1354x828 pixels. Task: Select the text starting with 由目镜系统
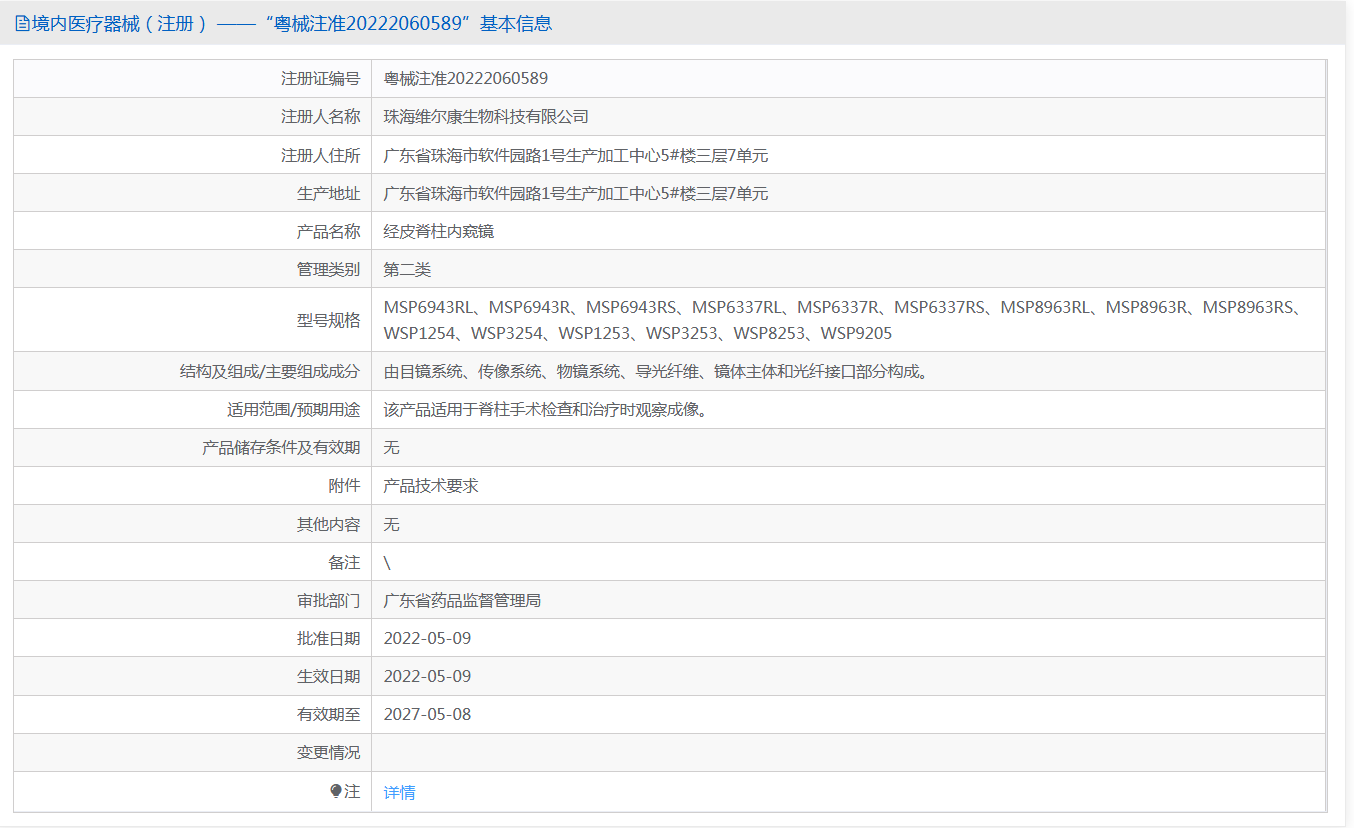(656, 372)
